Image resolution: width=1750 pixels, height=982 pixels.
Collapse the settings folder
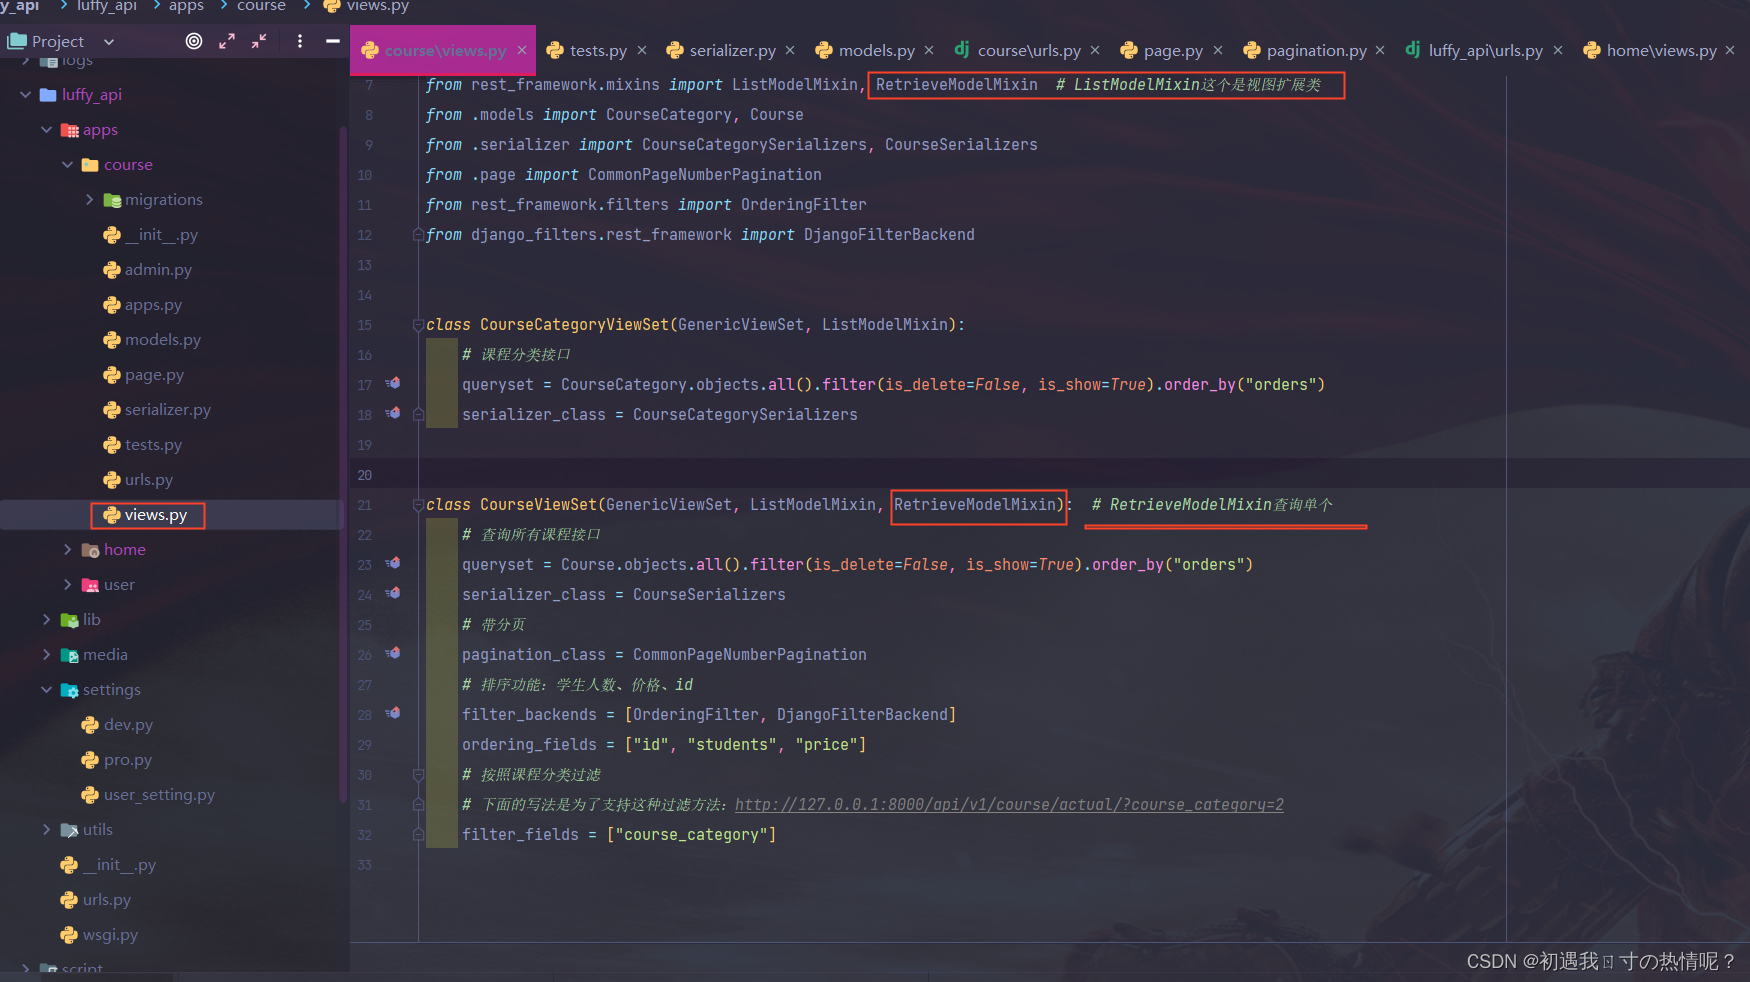pos(47,690)
